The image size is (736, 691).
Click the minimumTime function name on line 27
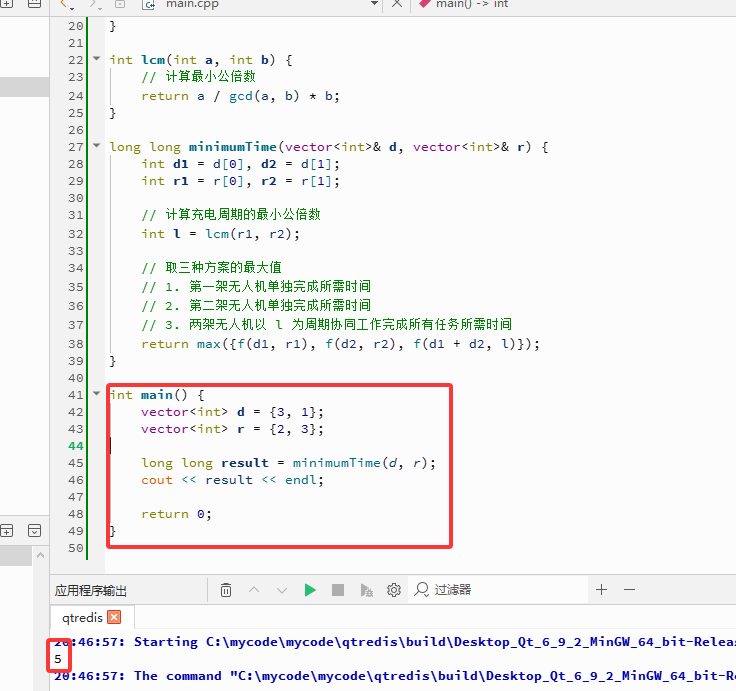tap(232, 147)
